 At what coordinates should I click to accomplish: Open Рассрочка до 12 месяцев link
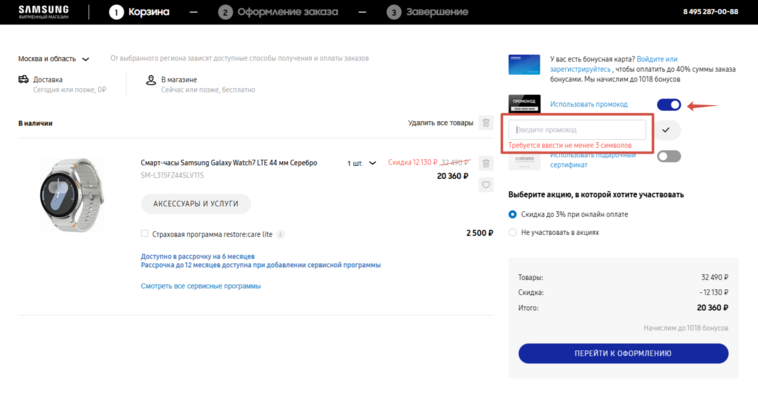click(x=261, y=265)
